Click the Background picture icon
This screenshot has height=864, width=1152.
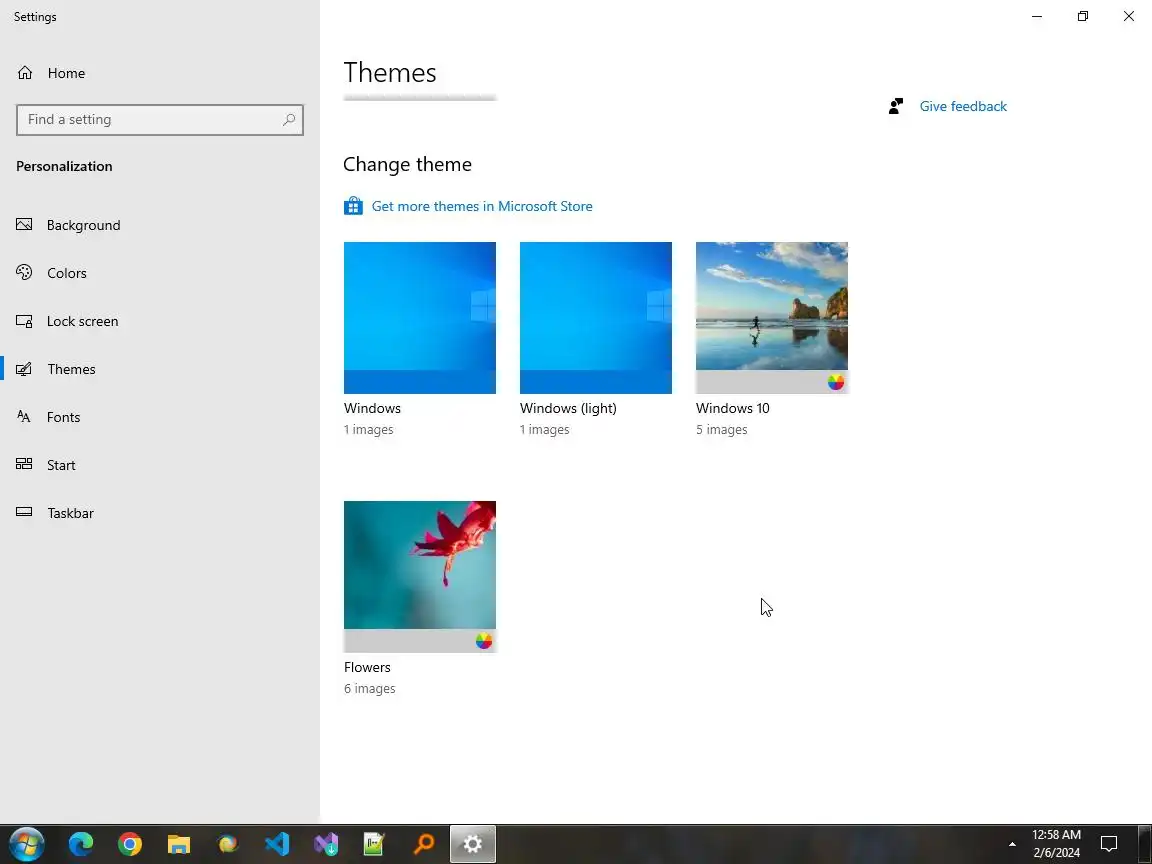[x=24, y=224]
